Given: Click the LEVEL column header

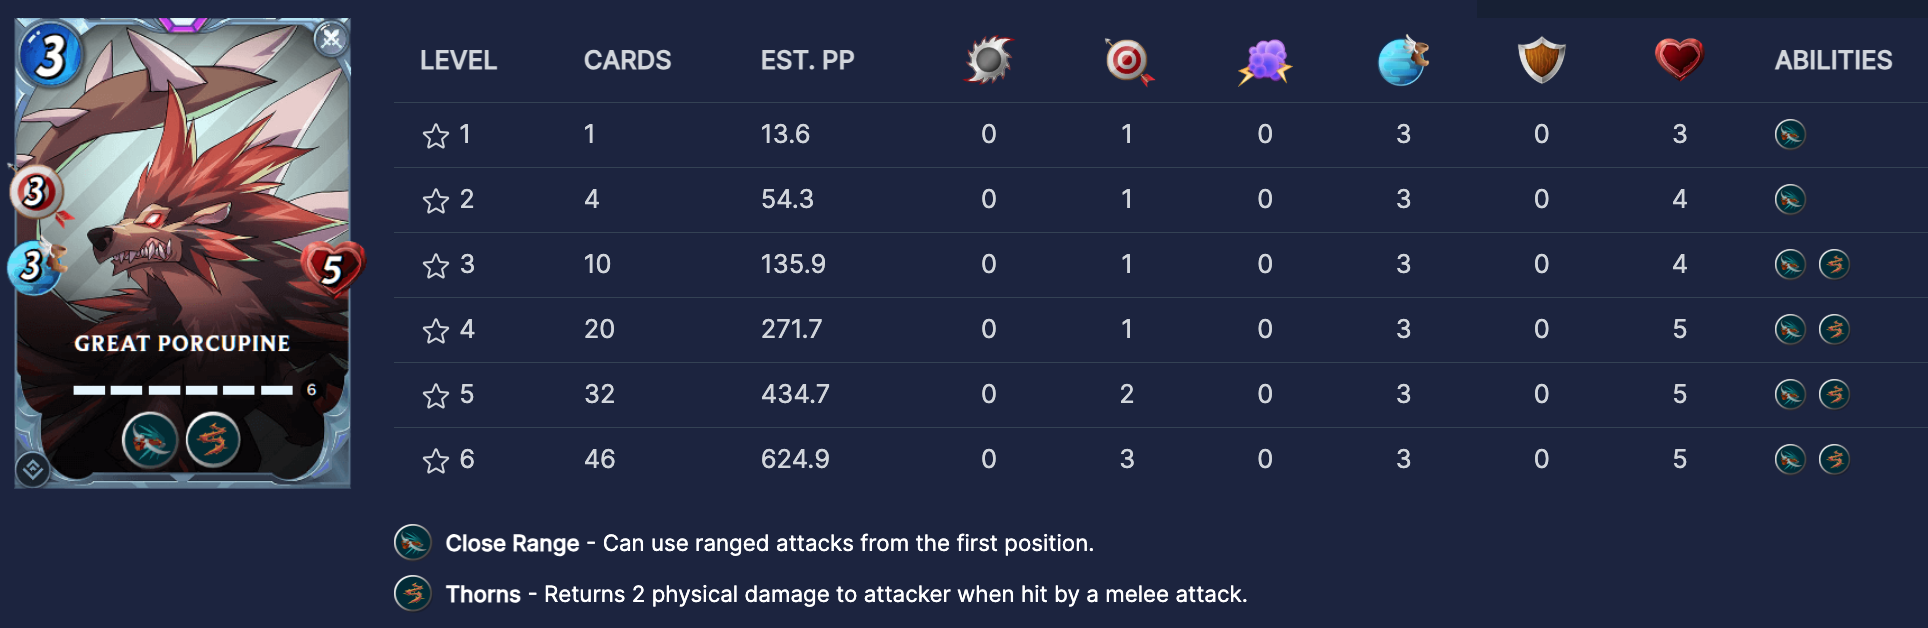Looking at the screenshot, I should 458,61.
